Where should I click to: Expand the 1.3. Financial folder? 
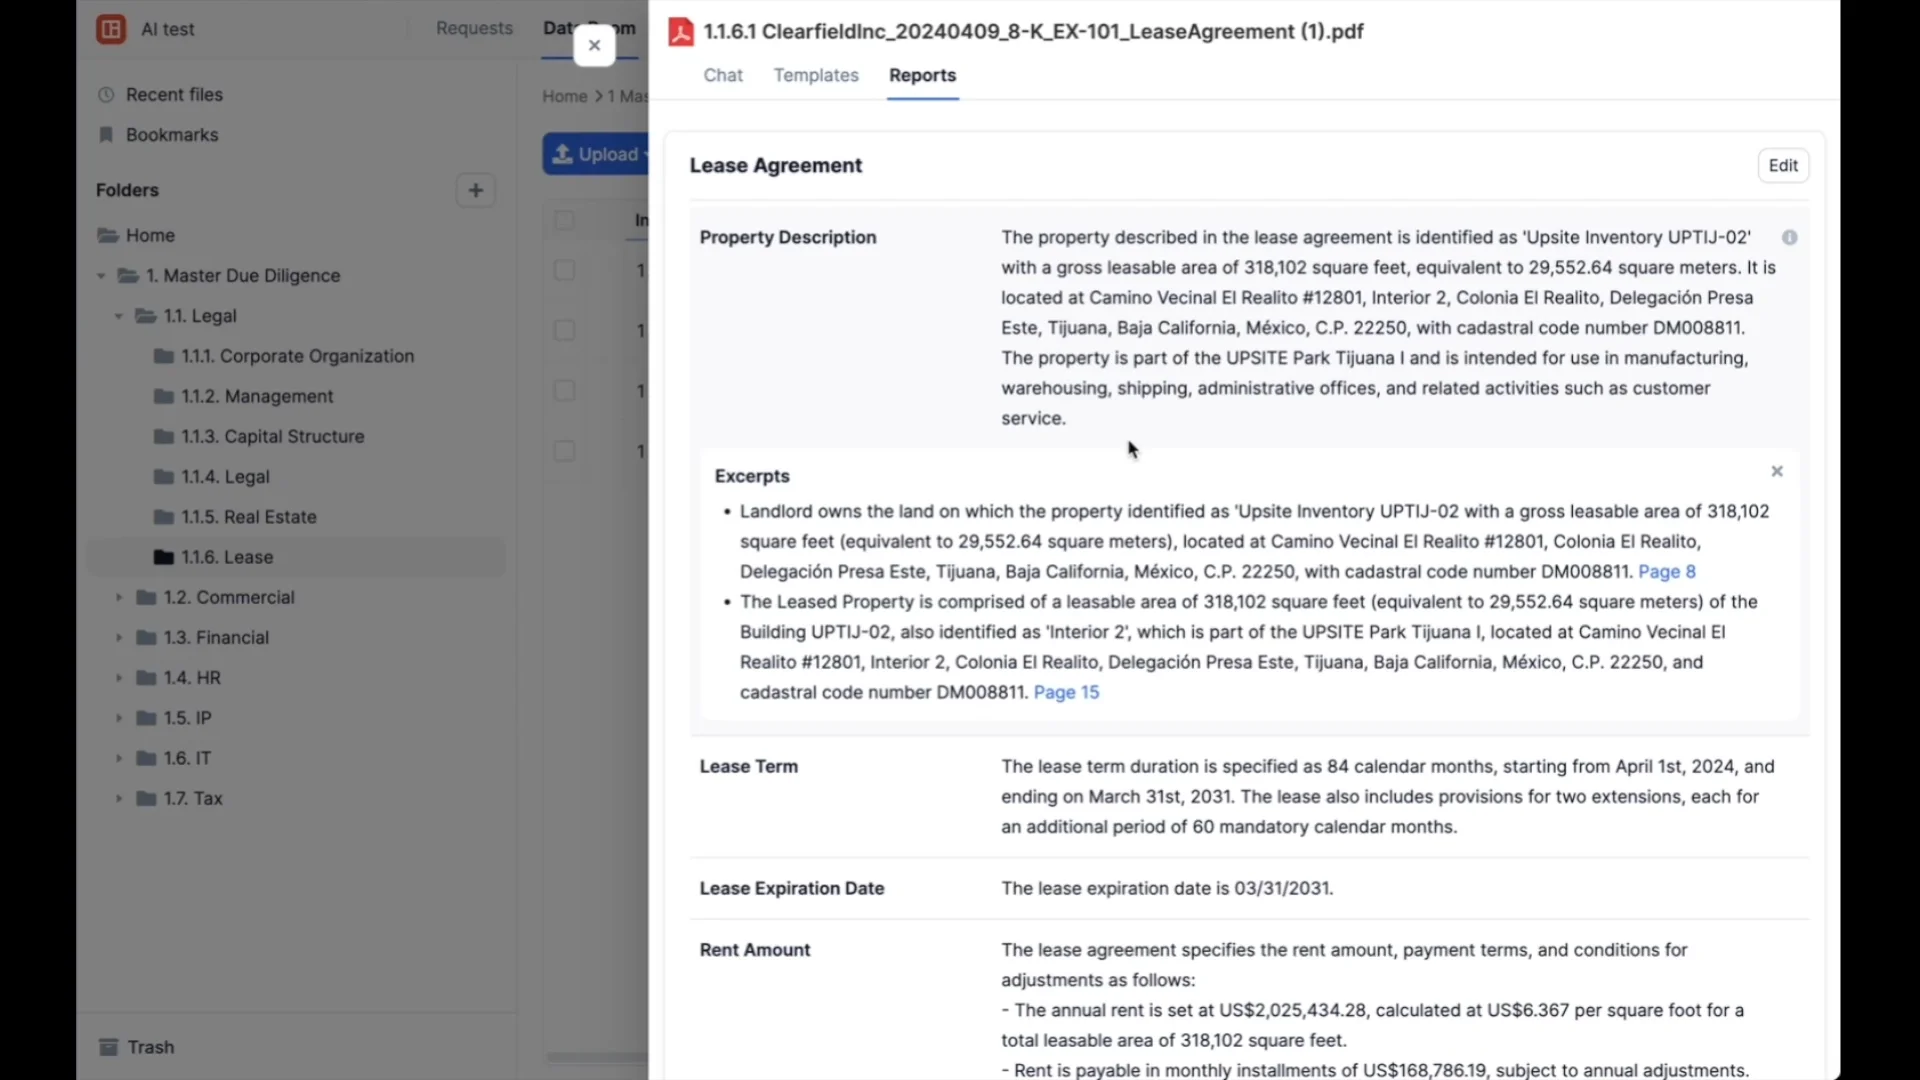point(119,638)
